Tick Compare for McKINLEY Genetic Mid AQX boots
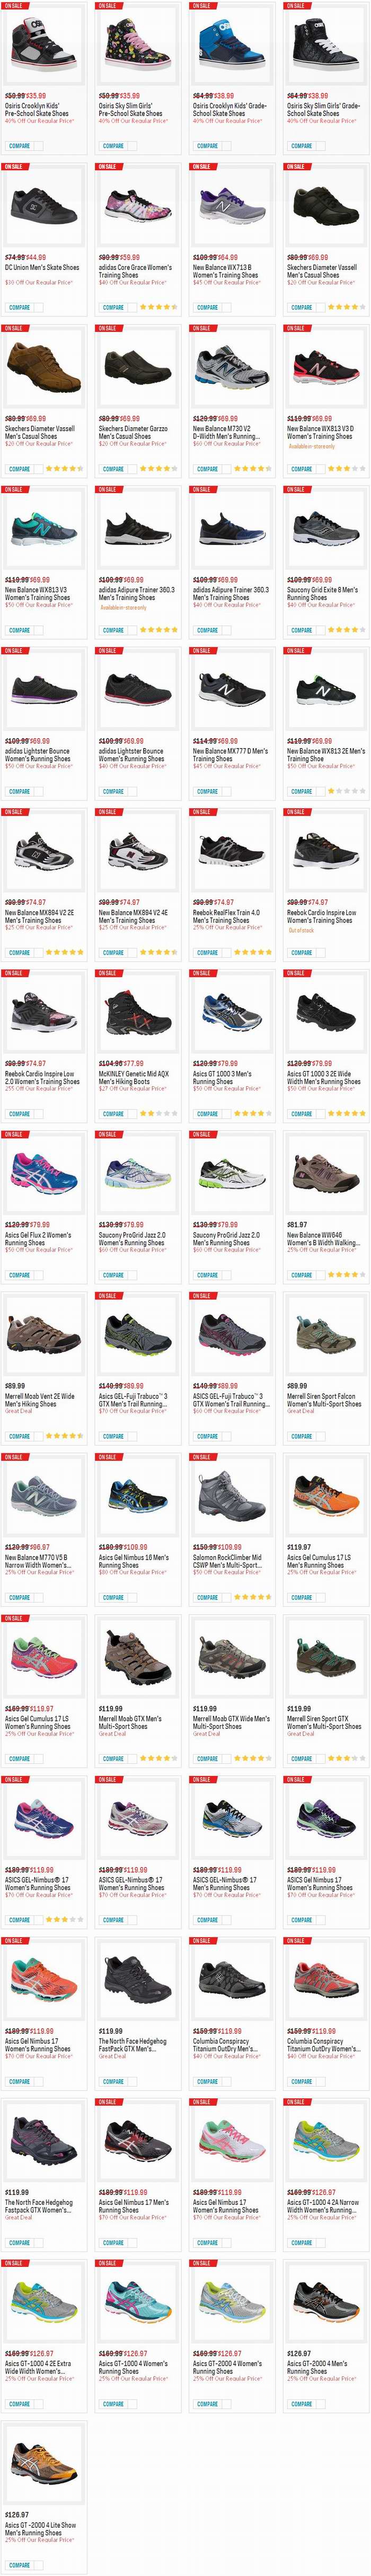 click(113, 1113)
